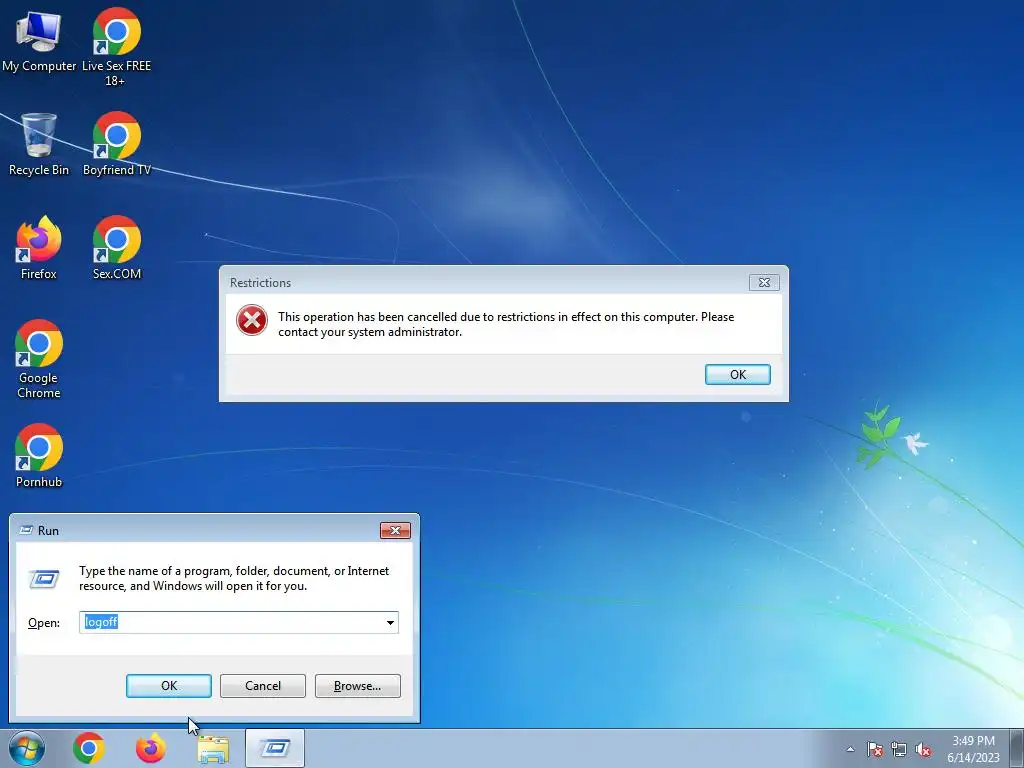Click the network tray icon

pyautogui.click(x=899, y=749)
